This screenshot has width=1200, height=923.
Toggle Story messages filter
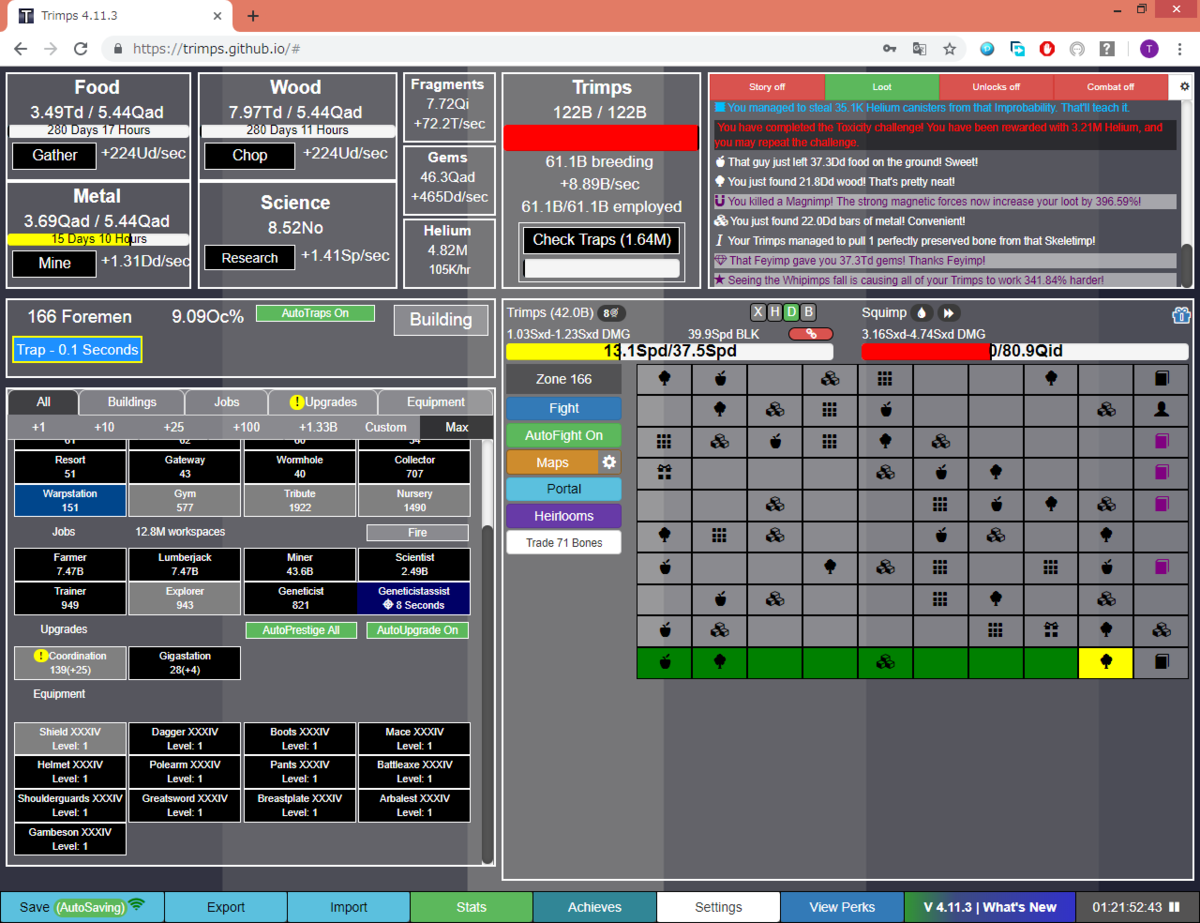pyautogui.click(x=767, y=87)
